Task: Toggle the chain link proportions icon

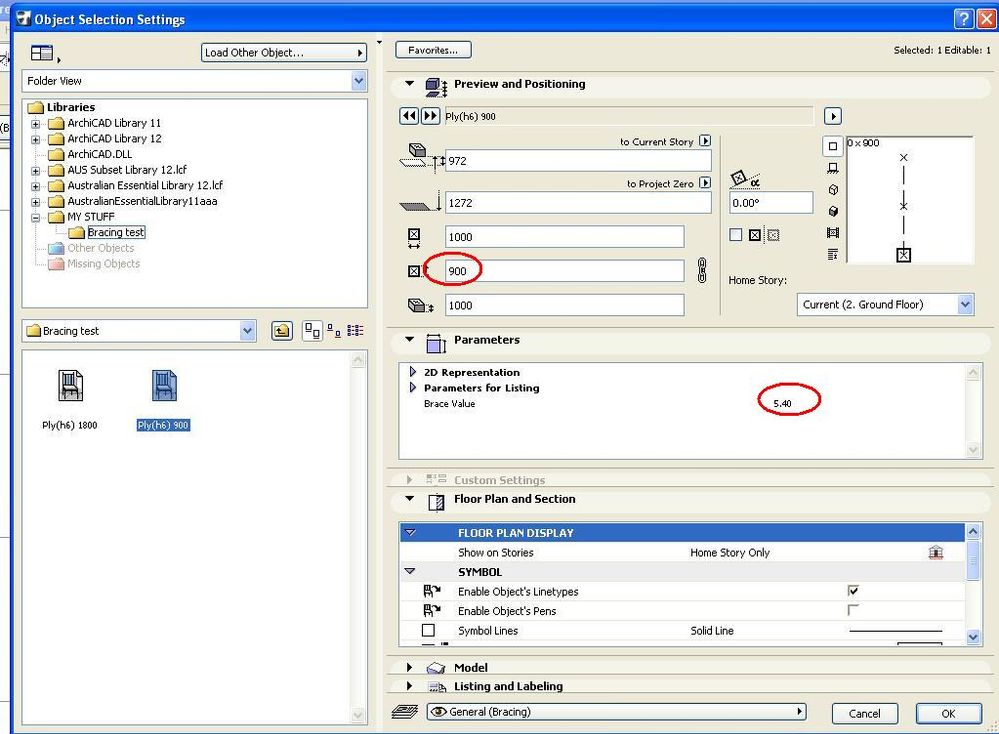Action: pyautogui.click(x=702, y=270)
